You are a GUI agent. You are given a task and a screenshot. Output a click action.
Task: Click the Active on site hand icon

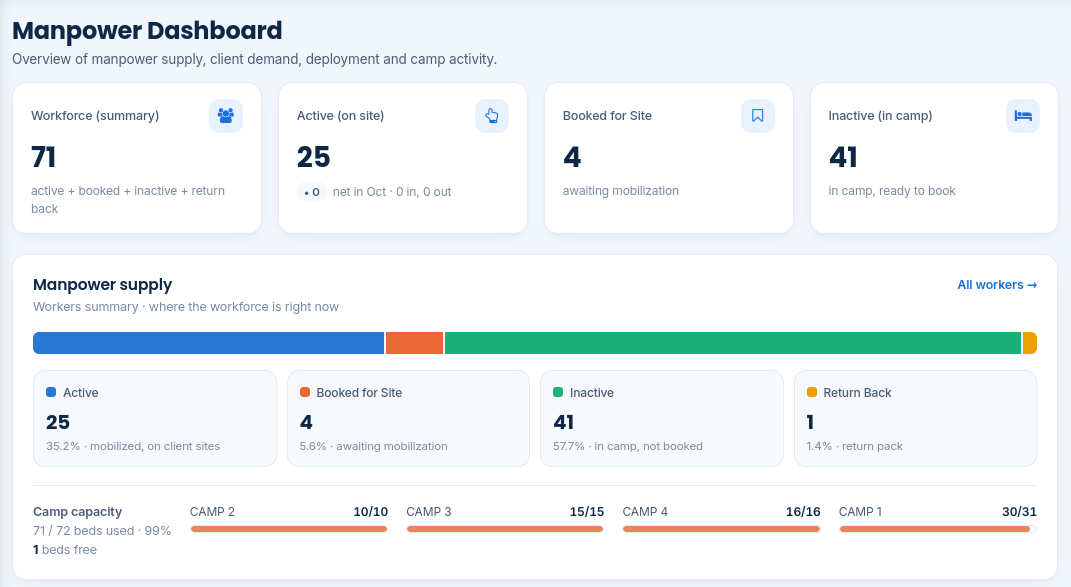point(492,115)
